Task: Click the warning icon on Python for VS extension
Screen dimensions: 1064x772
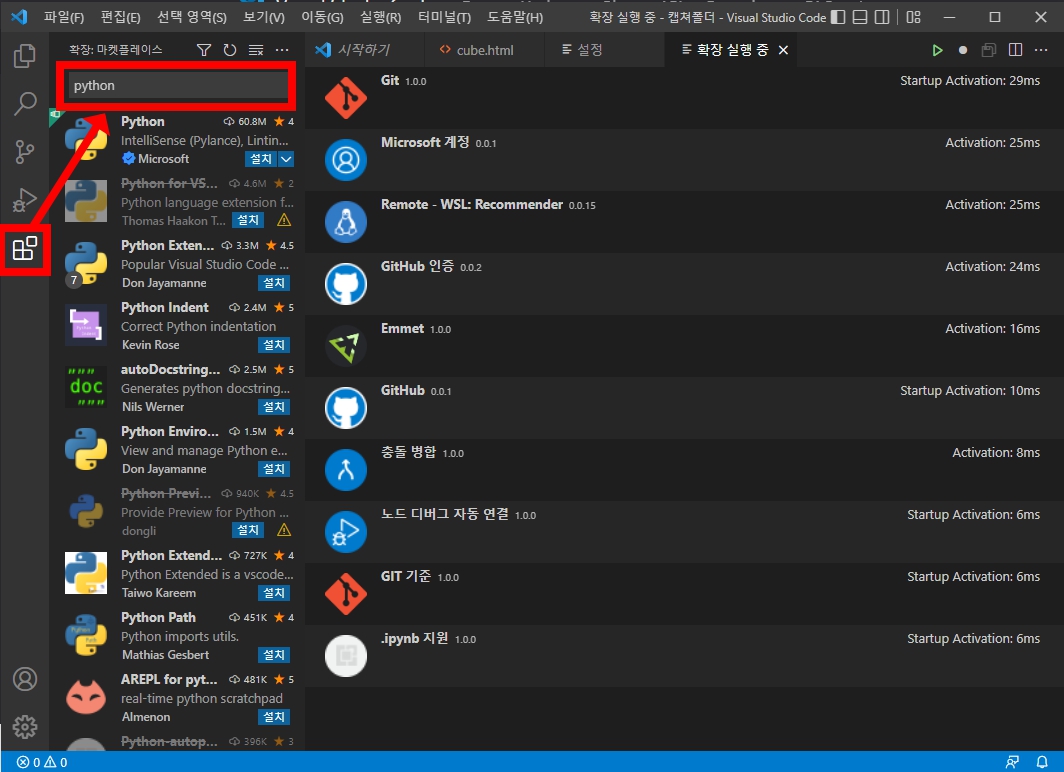Action: coord(284,220)
